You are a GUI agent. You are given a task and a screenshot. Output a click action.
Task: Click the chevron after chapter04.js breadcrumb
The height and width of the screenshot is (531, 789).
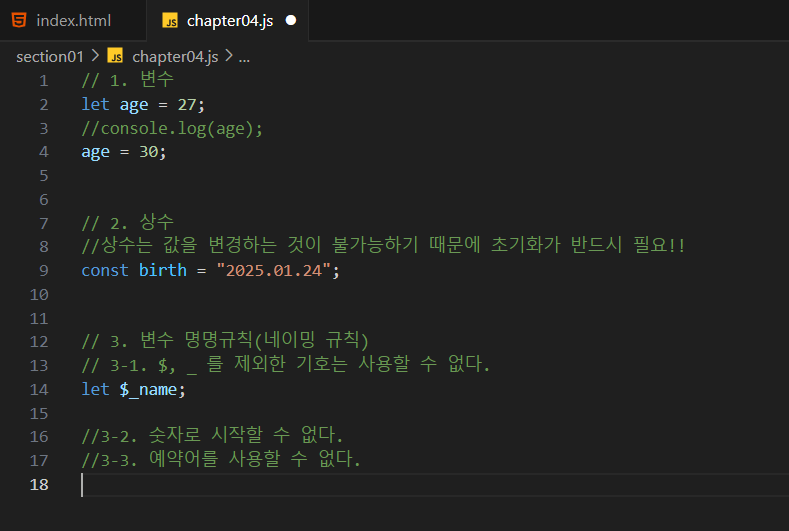click(228, 56)
